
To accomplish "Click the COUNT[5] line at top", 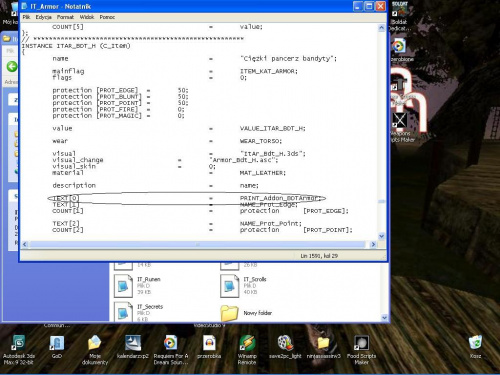I will (157, 27).
